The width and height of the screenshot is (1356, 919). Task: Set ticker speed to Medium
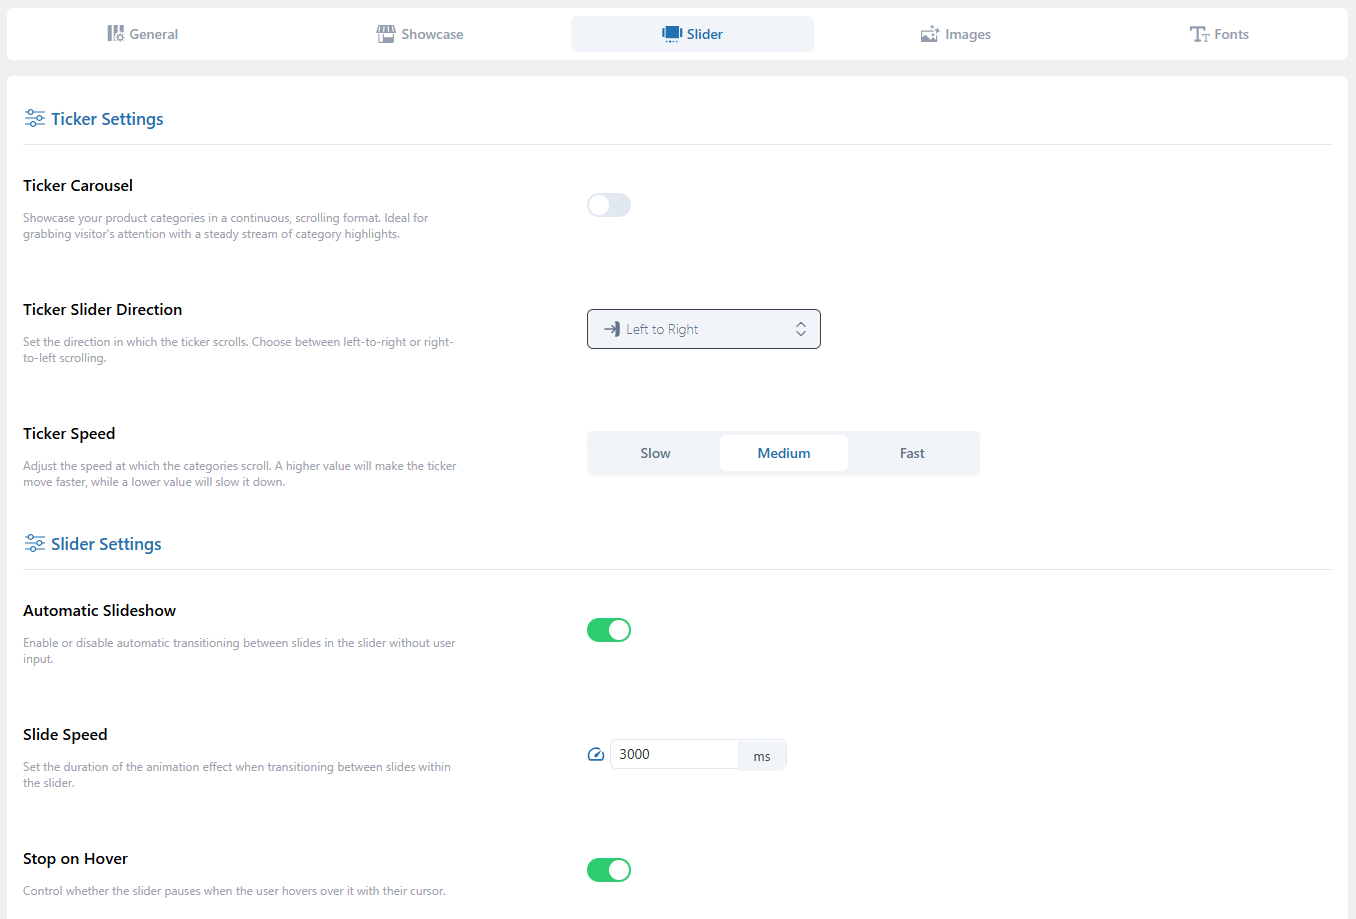click(x=784, y=453)
